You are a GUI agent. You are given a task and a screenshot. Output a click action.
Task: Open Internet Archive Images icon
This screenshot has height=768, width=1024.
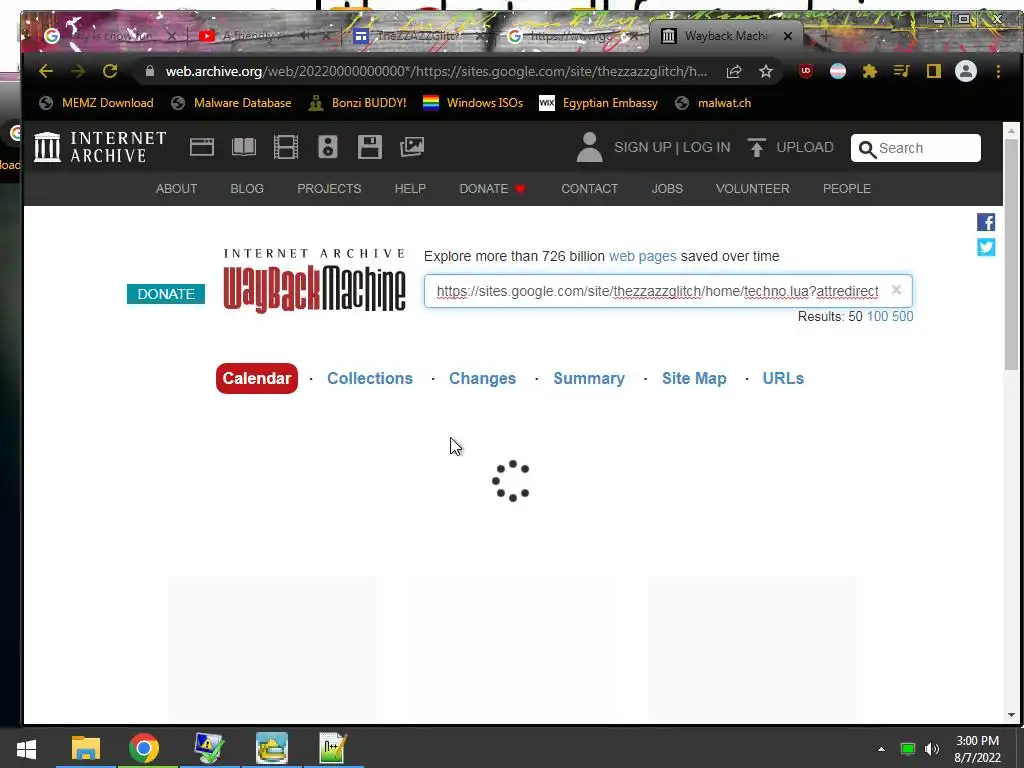pyautogui.click(x=412, y=147)
